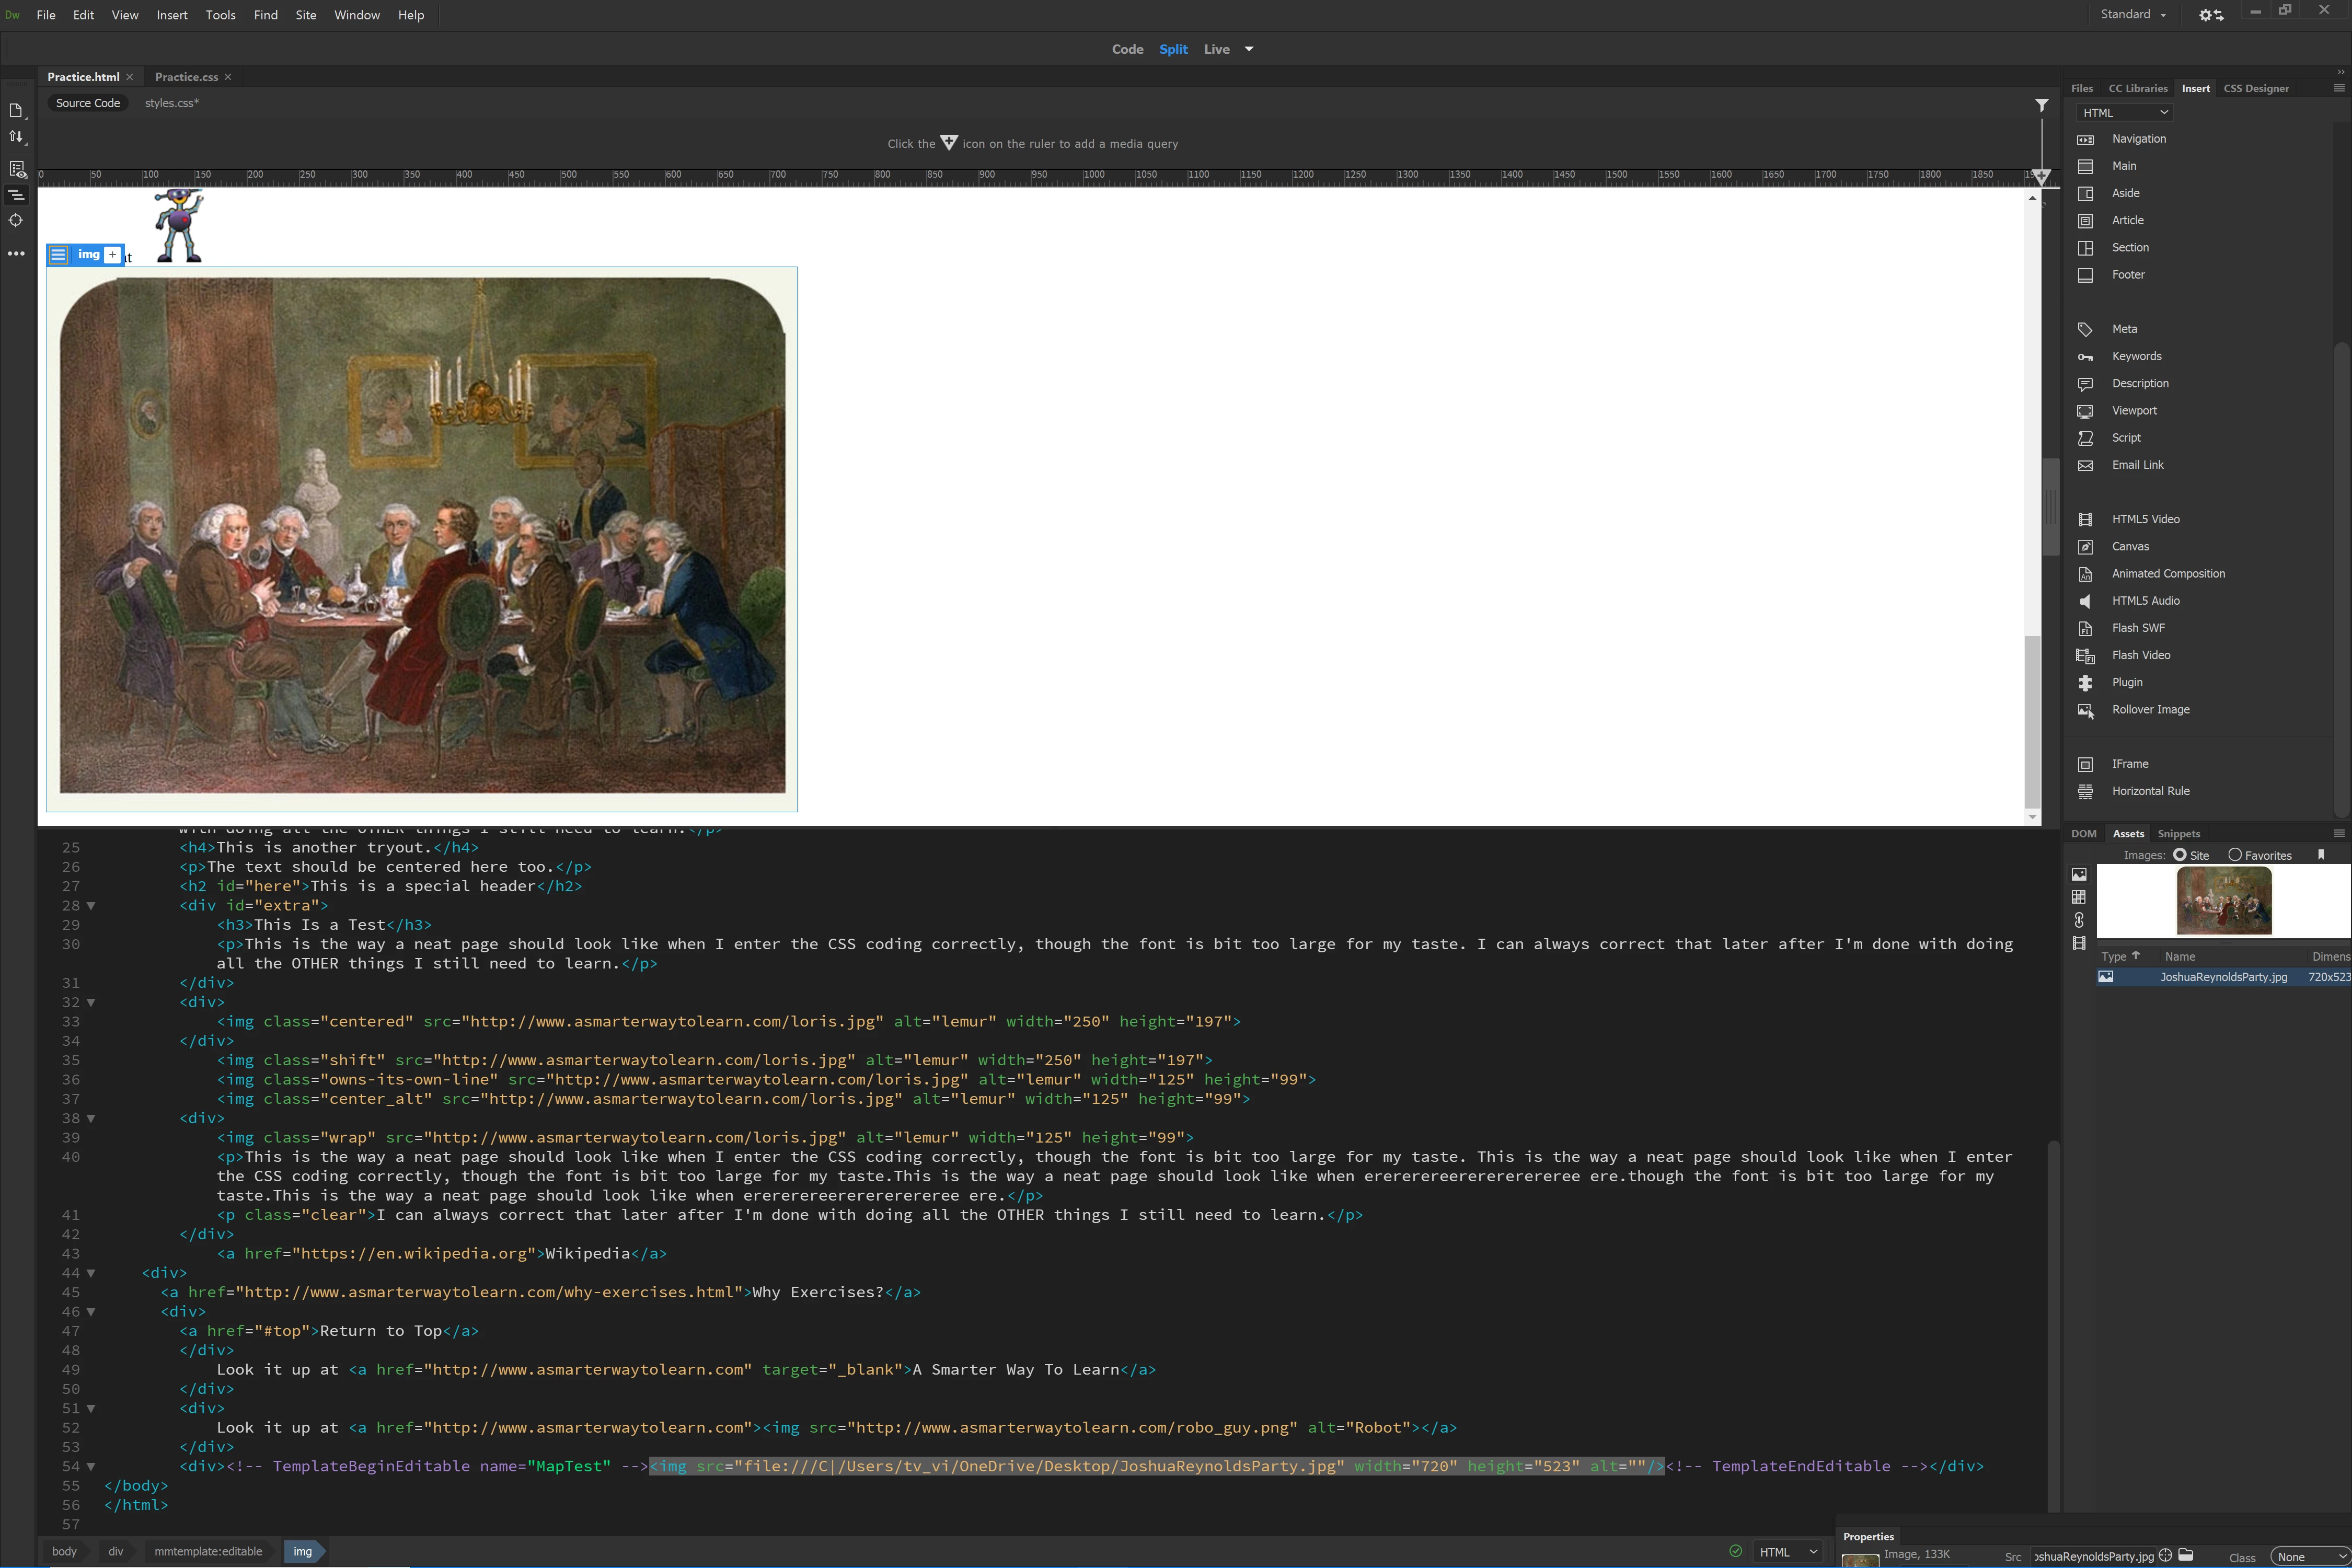The image size is (2352, 1568).
Task: Show Colors category in Assets panel
Action: click(x=2079, y=897)
